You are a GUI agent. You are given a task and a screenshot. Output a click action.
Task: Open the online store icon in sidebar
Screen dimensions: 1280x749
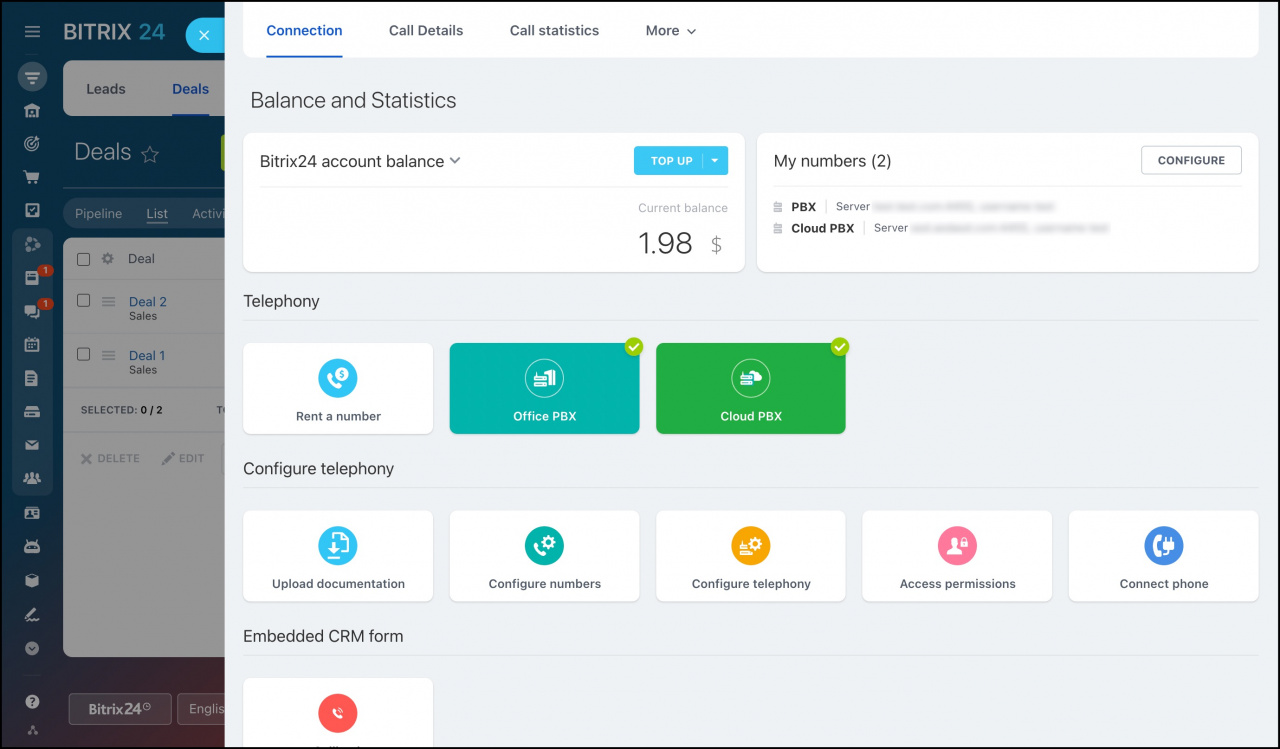coord(32,110)
